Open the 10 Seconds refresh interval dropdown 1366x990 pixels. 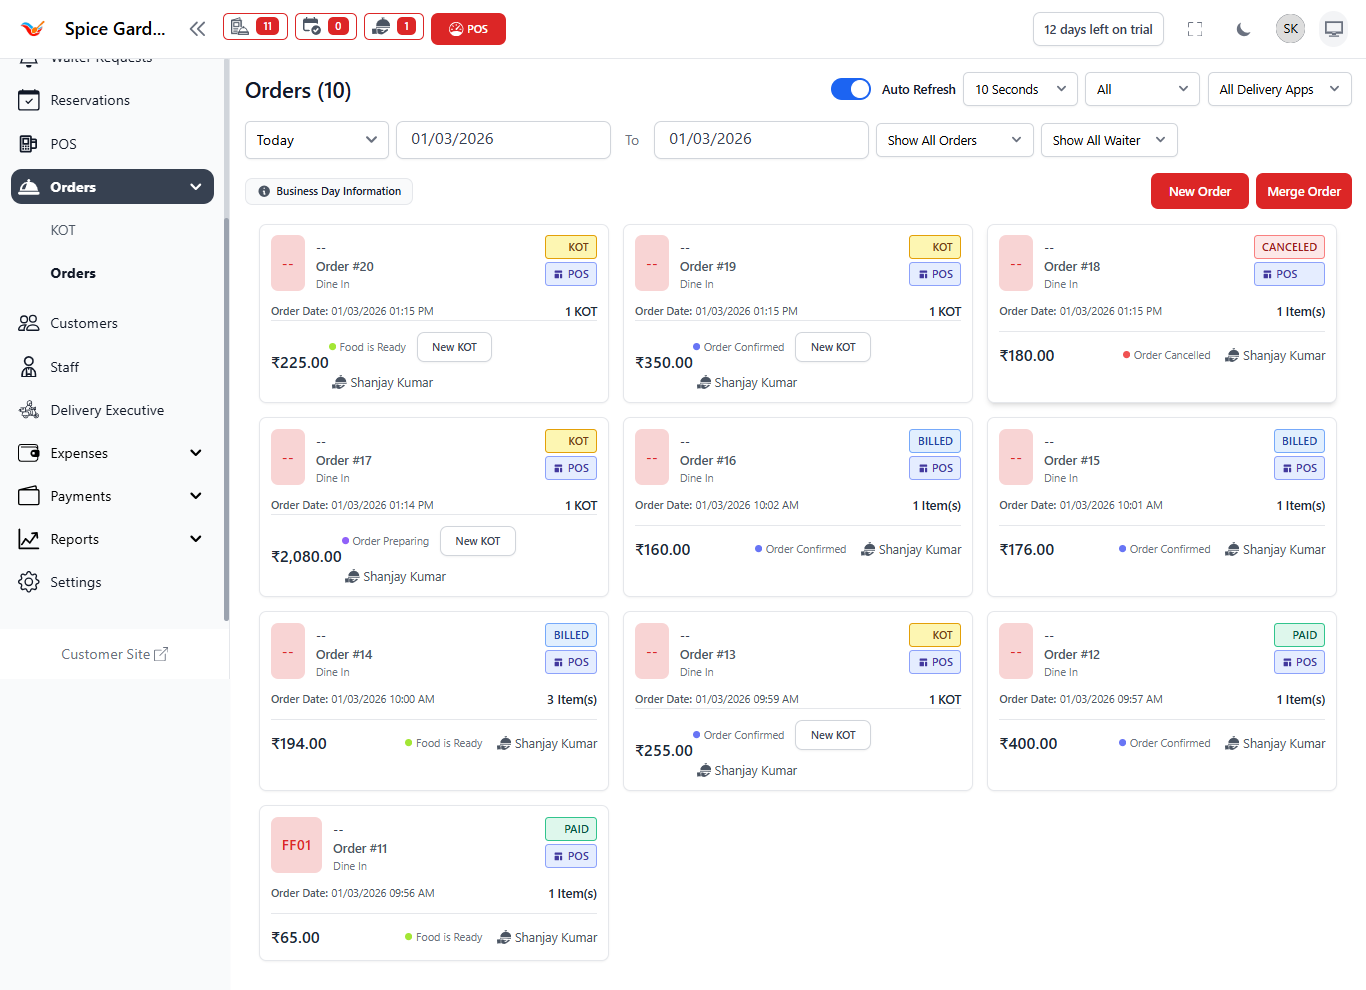click(x=1019, y=89)
